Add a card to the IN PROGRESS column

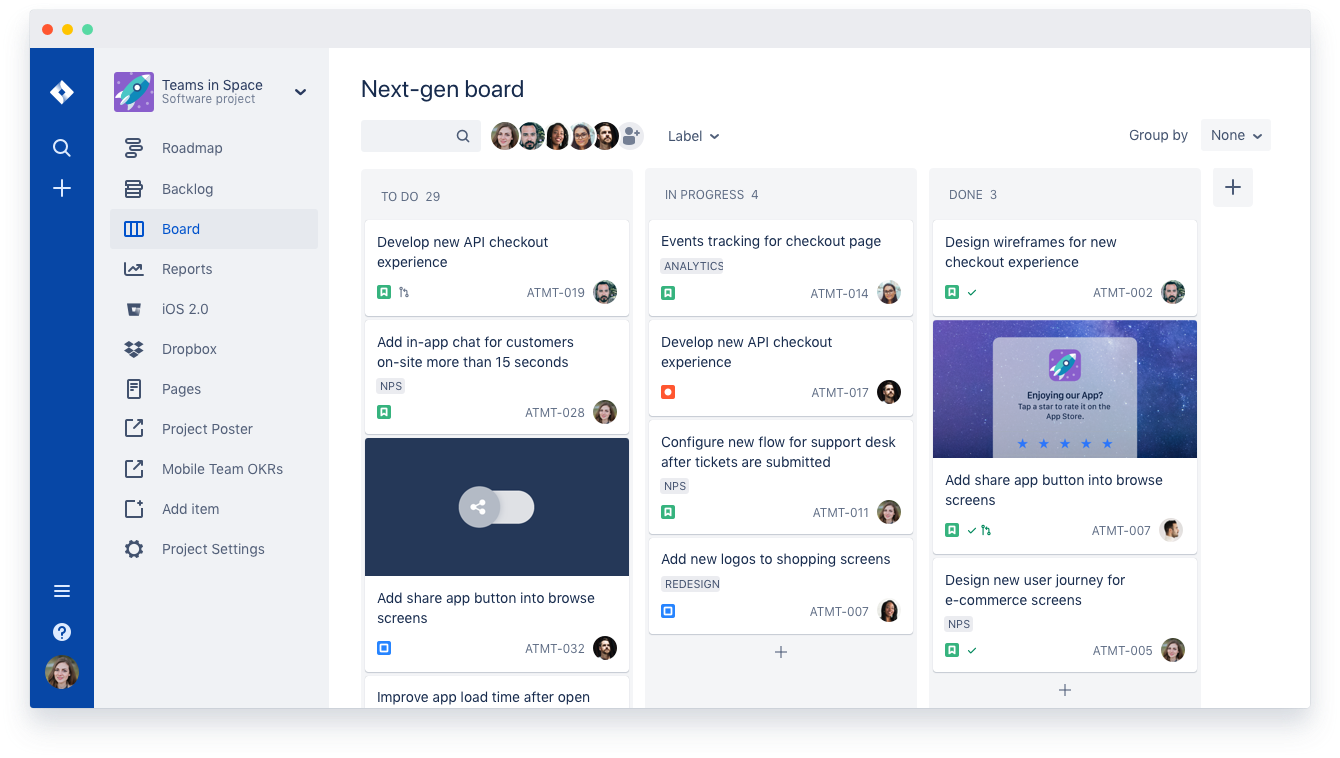point(780,651)
